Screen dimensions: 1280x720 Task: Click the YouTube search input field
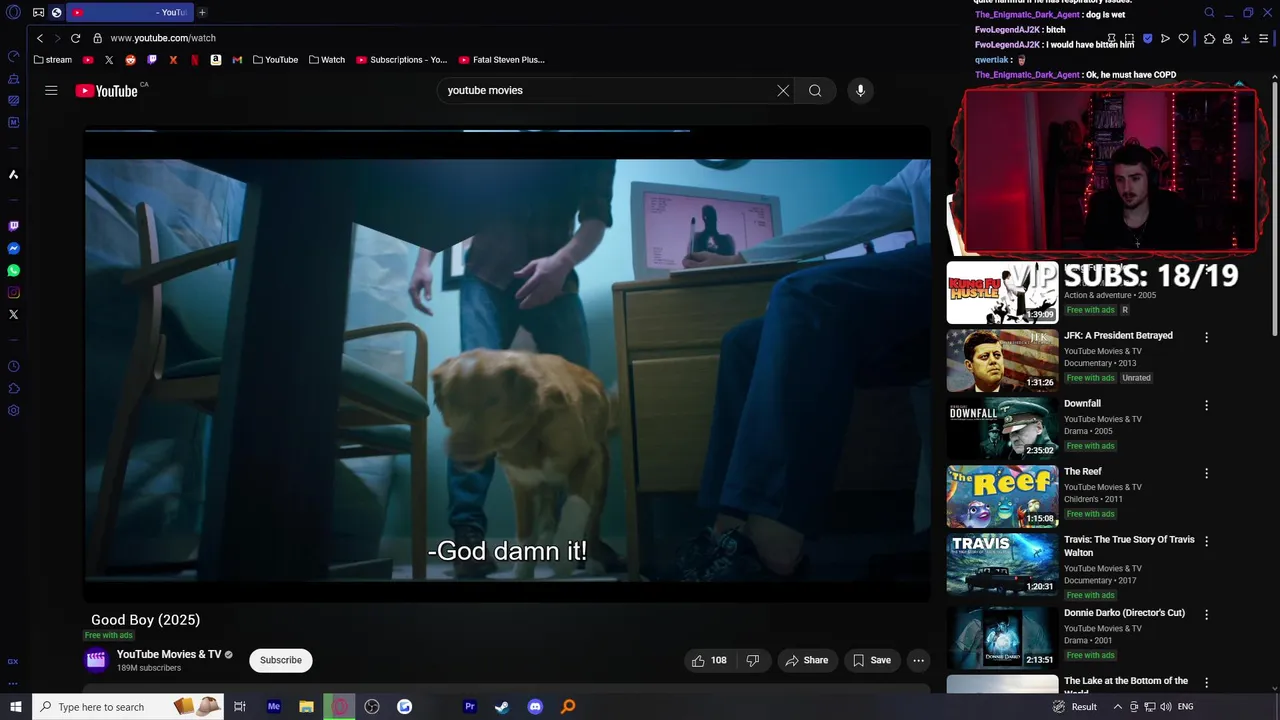click(x=608, y=90)
